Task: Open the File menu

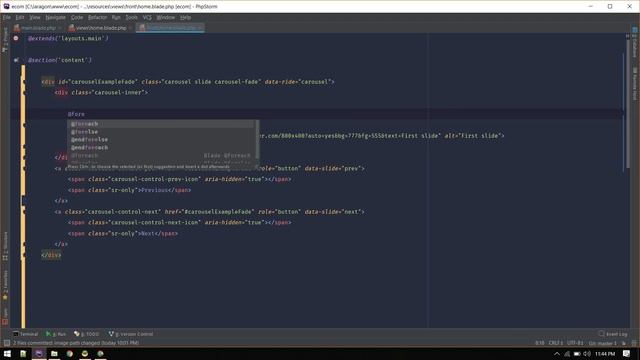Action: coord(7,18)
